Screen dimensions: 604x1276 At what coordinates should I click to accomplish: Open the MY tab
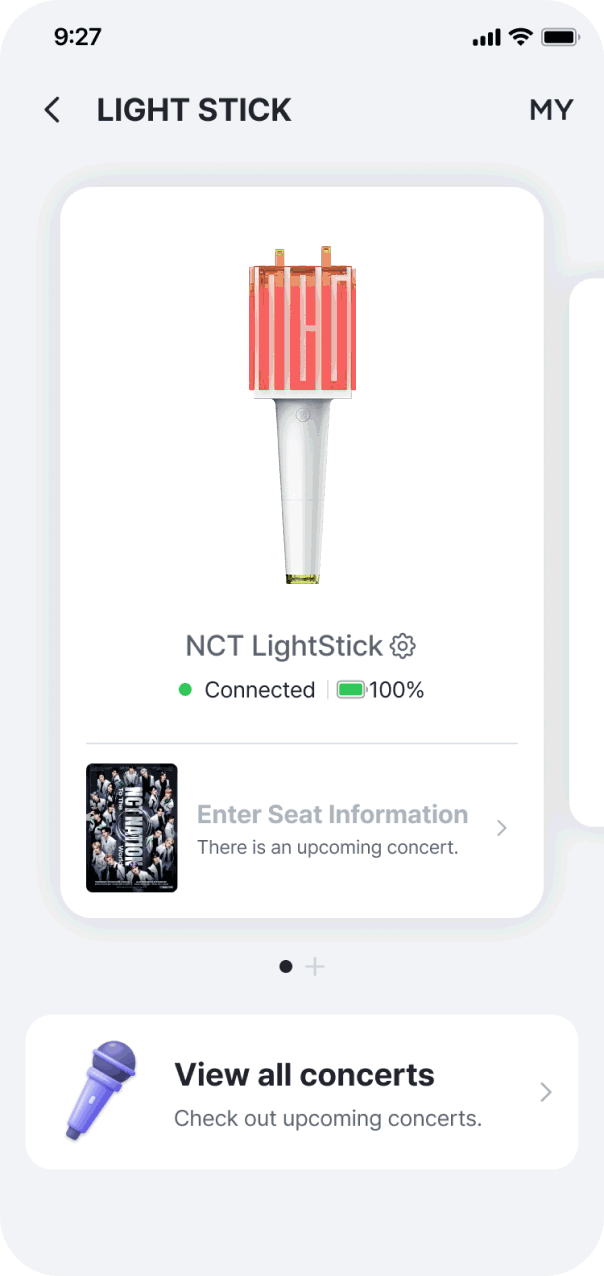tap(551, 110)
